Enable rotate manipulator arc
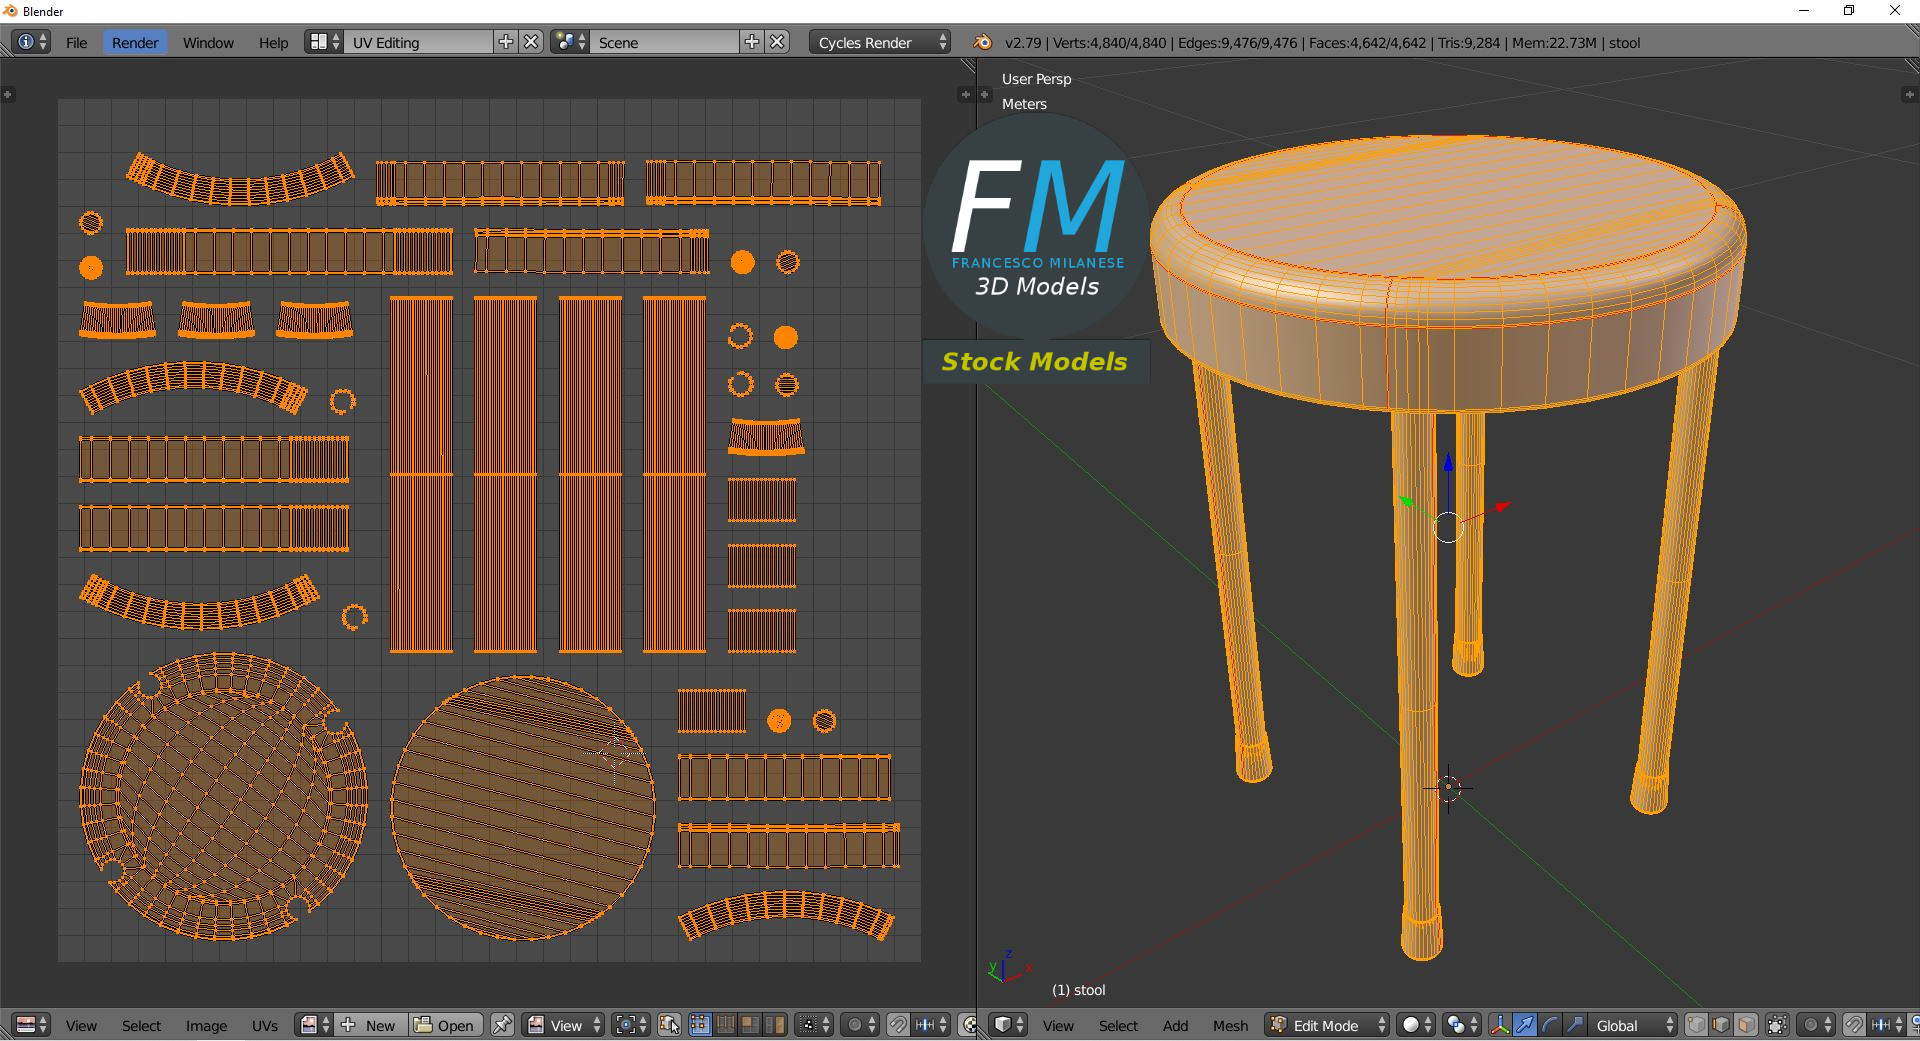The image size is (1920, 1041). [x=1550, y=1025]
